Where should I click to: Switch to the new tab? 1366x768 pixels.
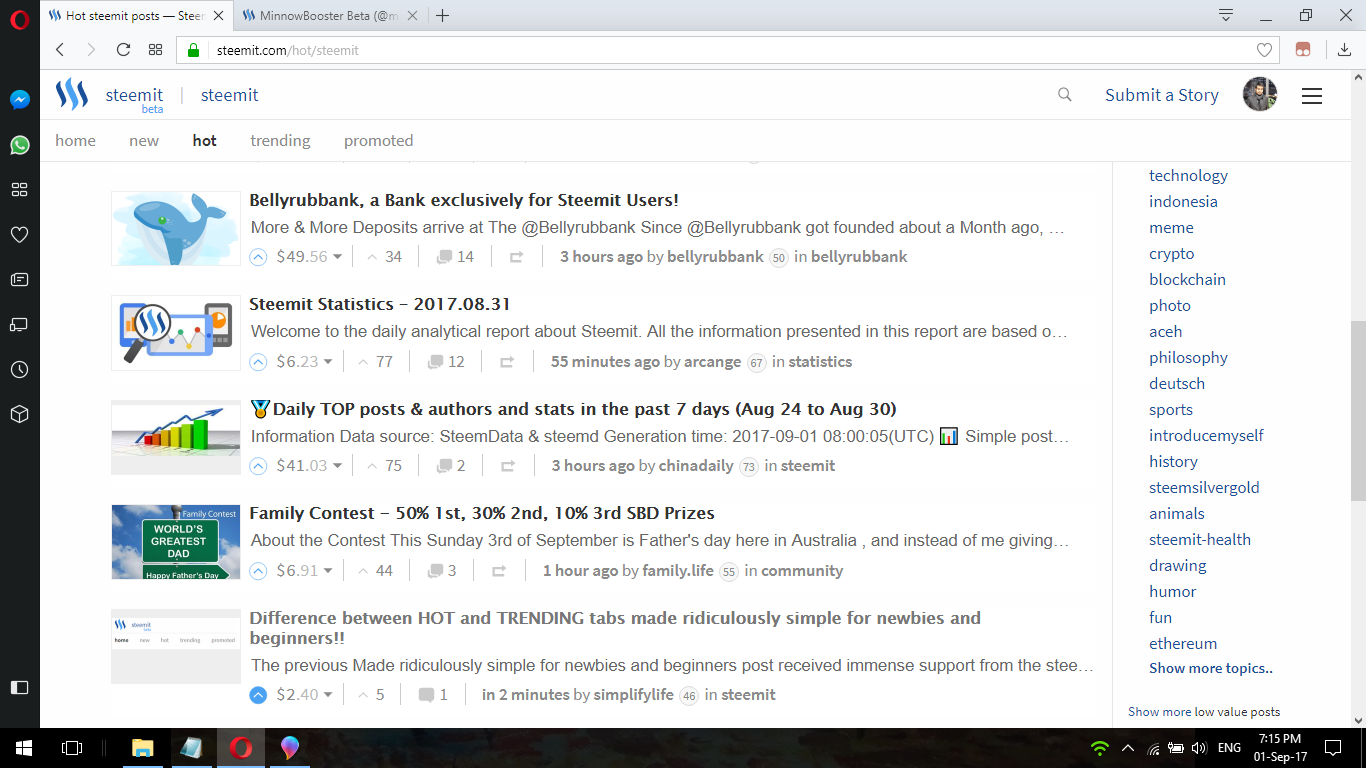coord(144,141)
